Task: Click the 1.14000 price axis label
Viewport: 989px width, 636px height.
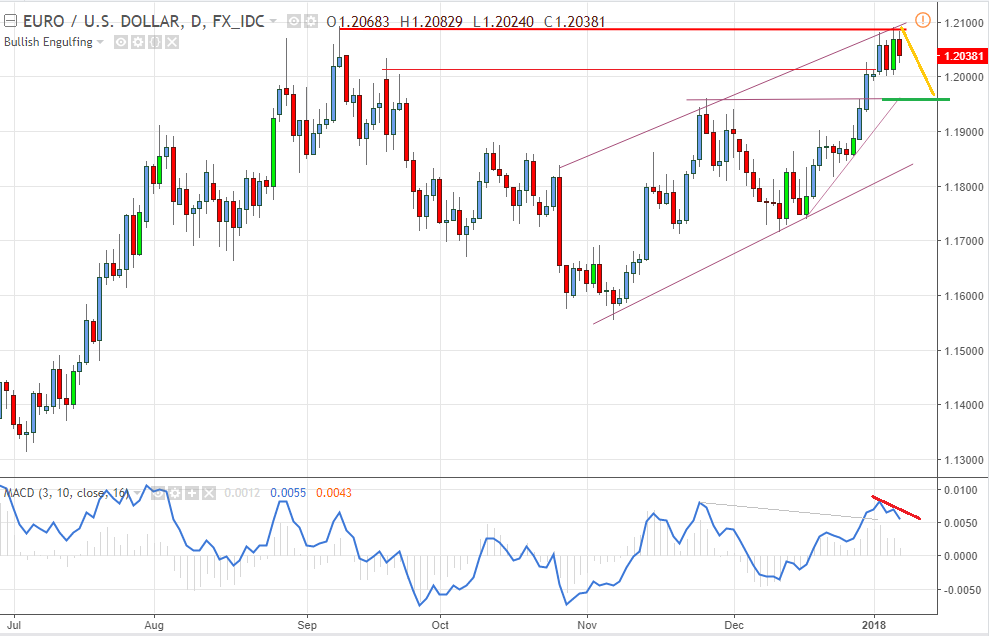Action: point(964,405)
